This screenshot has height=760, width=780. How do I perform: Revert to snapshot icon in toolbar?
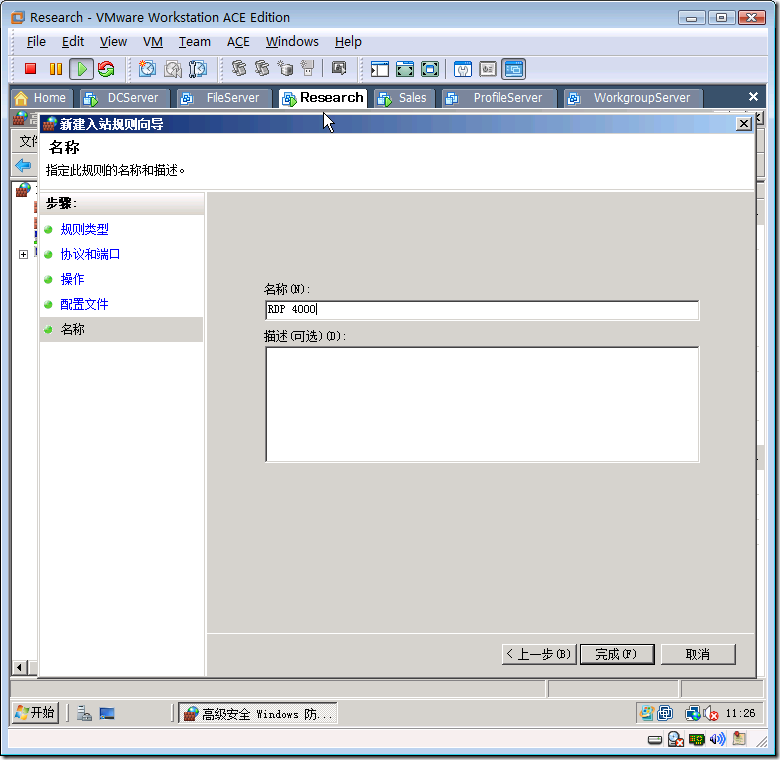click(173, 69)
